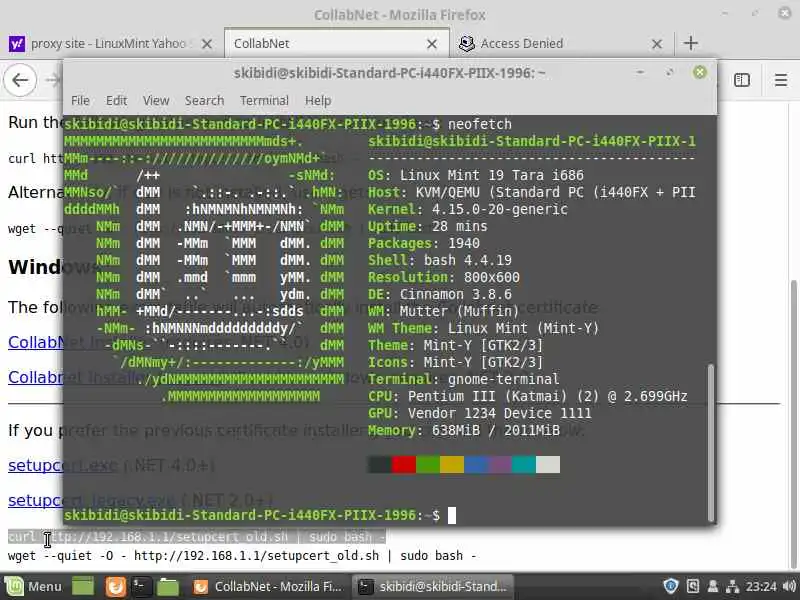Click the wget setupcert_old.sh command line
This screenshot has height=600, width=800.
(242, 556)
